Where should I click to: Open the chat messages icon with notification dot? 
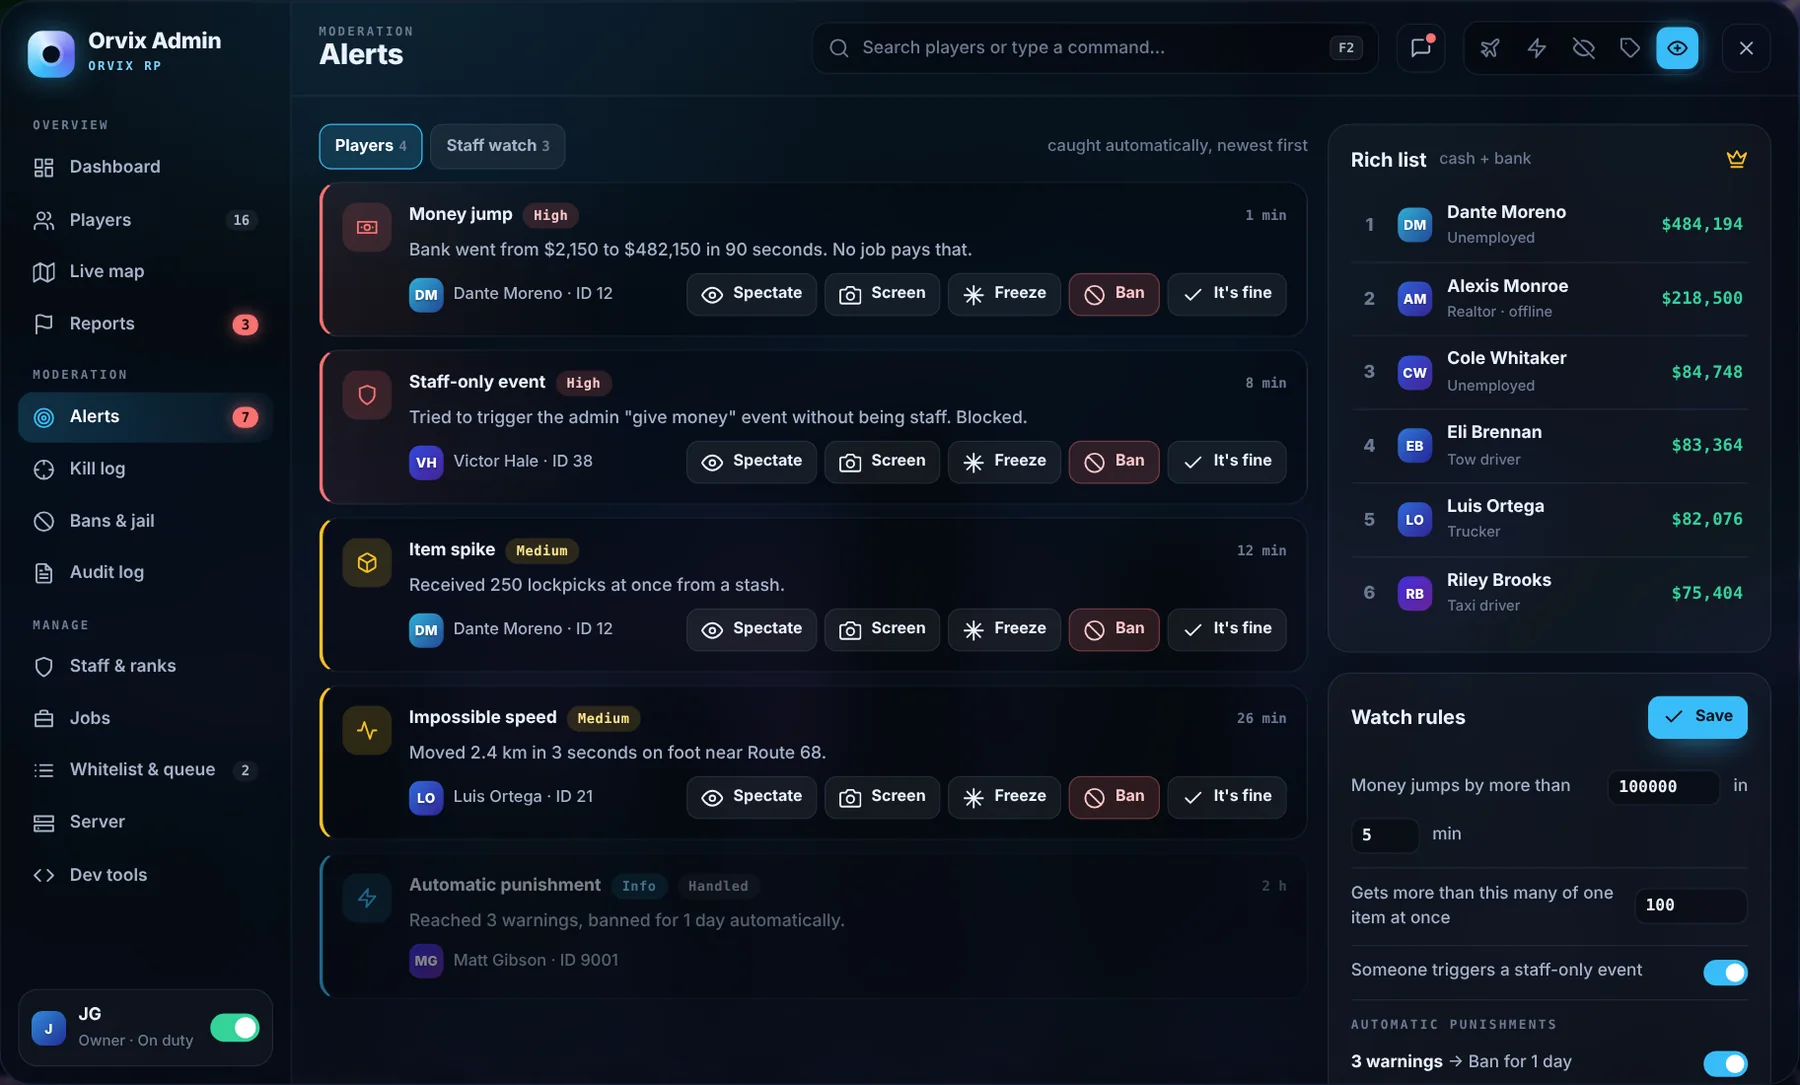[1420, 48]
